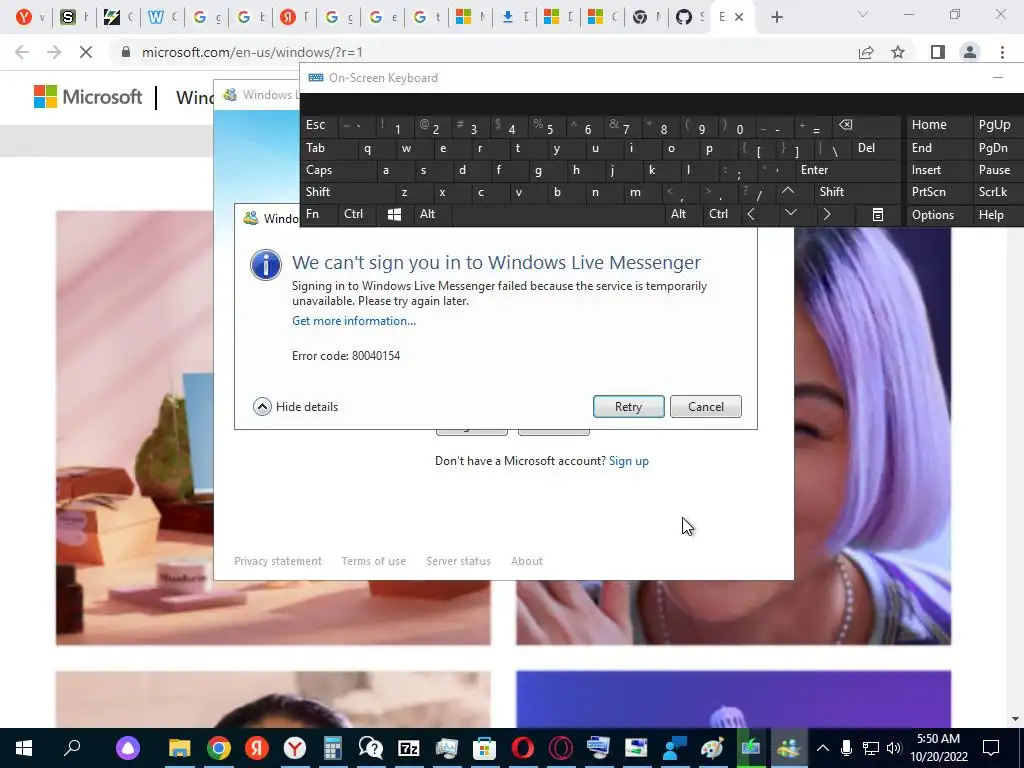
Task: Open File Explorer from taskbar
Action: point(180,748)
